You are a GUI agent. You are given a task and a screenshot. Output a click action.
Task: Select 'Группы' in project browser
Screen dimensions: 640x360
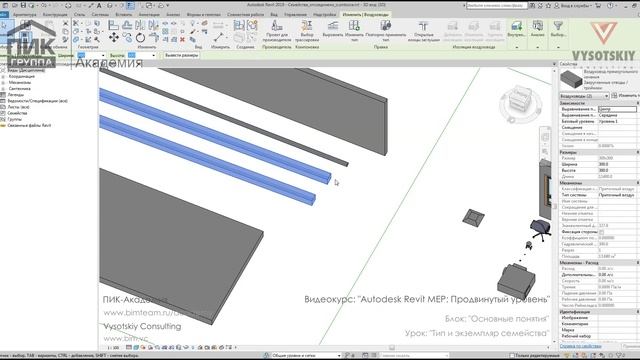14,119
